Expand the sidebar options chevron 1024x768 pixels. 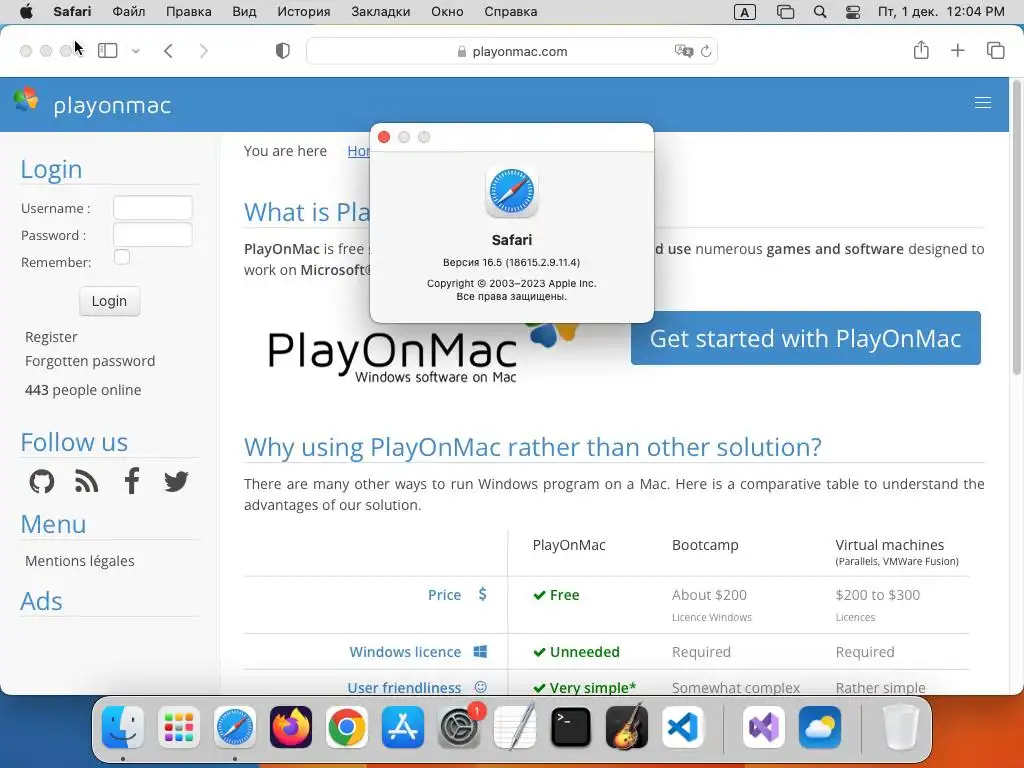(135, 51)
